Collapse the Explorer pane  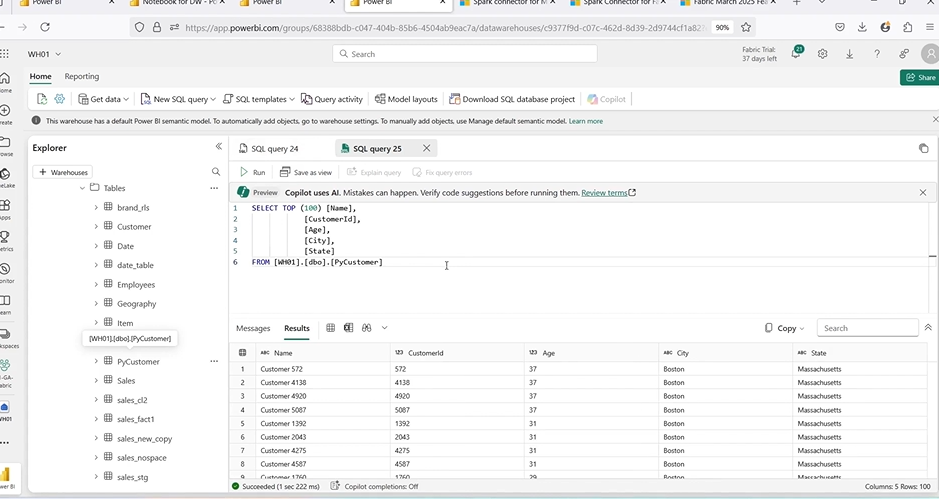click(219, 146)
